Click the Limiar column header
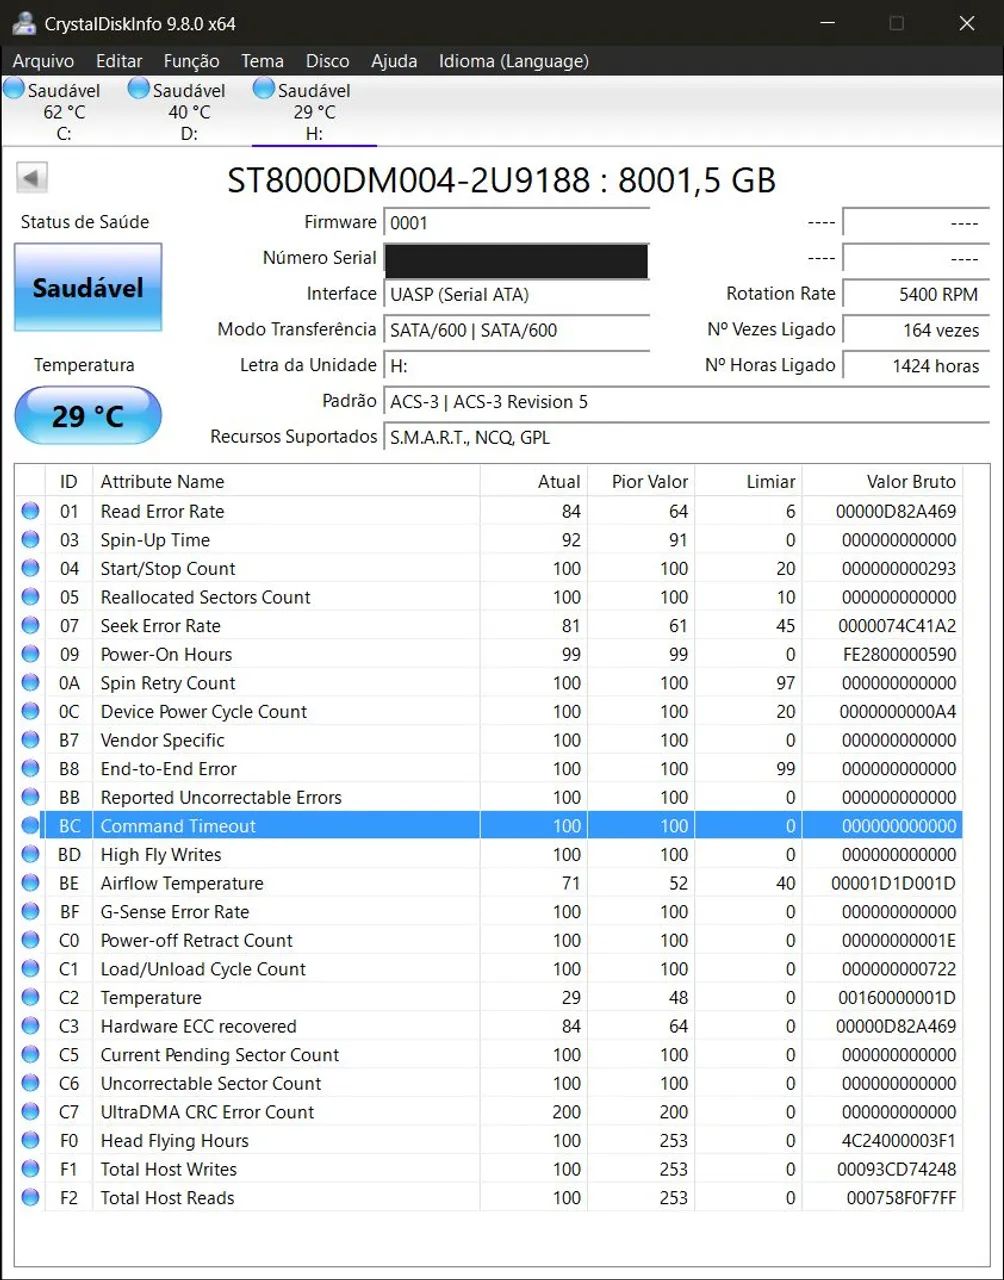 (x=749, y=481)
